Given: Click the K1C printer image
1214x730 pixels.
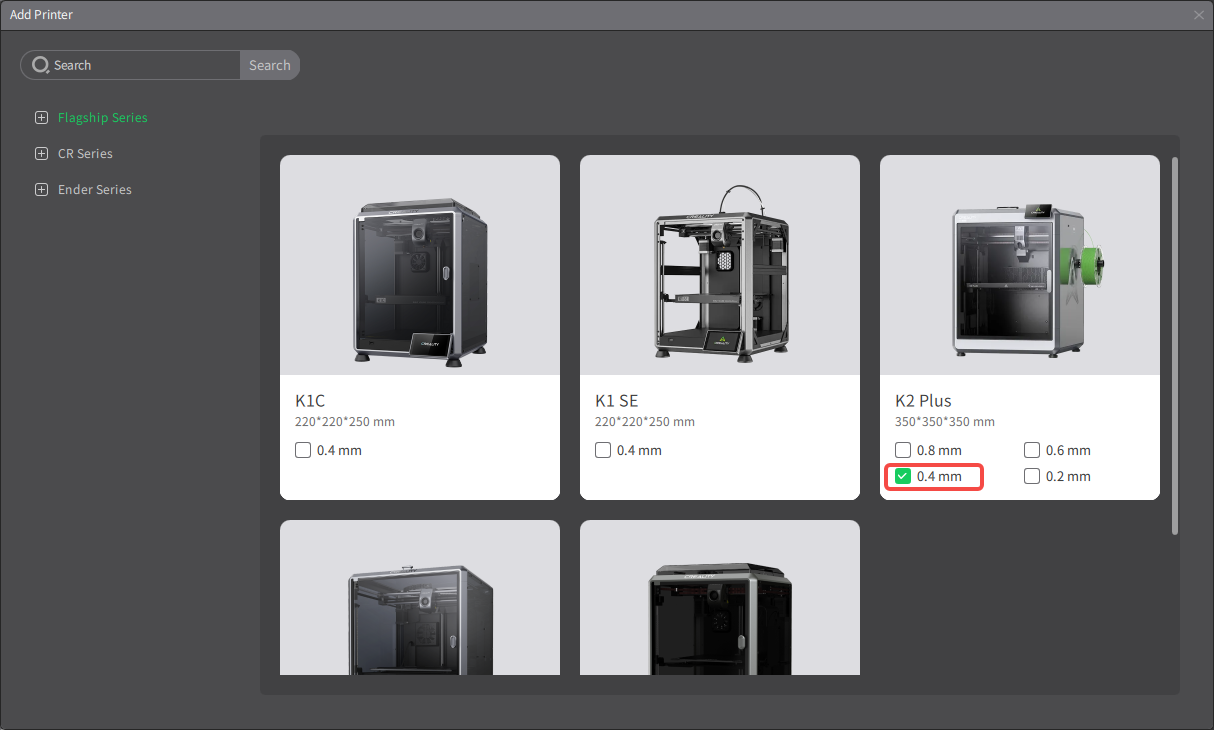Looking at the screenshot, I should 420,265.
